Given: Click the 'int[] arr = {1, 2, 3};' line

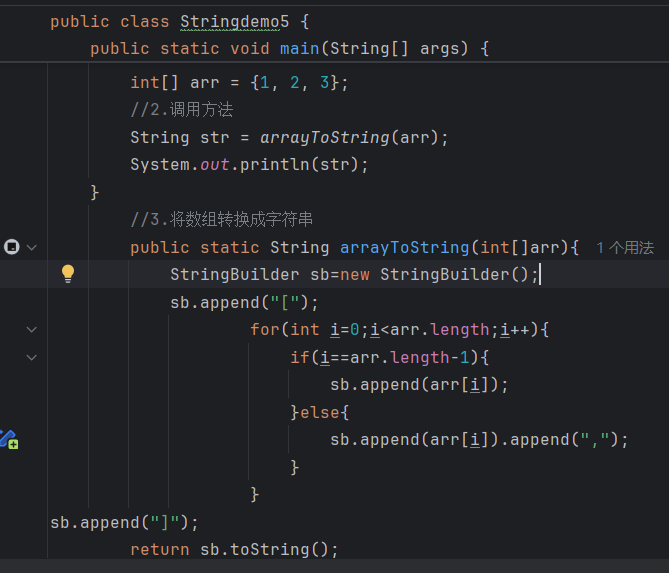Looking at the screenshot, I should click(239, 82).
